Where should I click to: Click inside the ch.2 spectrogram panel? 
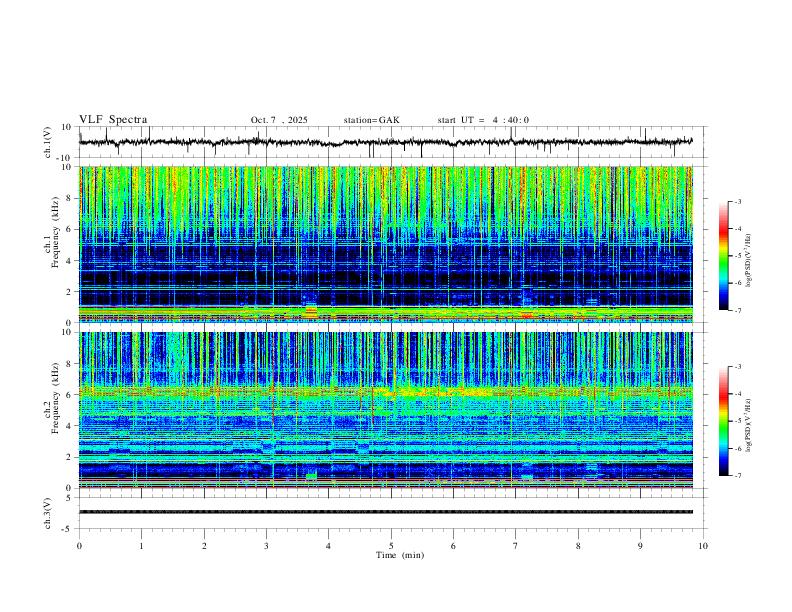coord(386,410)
